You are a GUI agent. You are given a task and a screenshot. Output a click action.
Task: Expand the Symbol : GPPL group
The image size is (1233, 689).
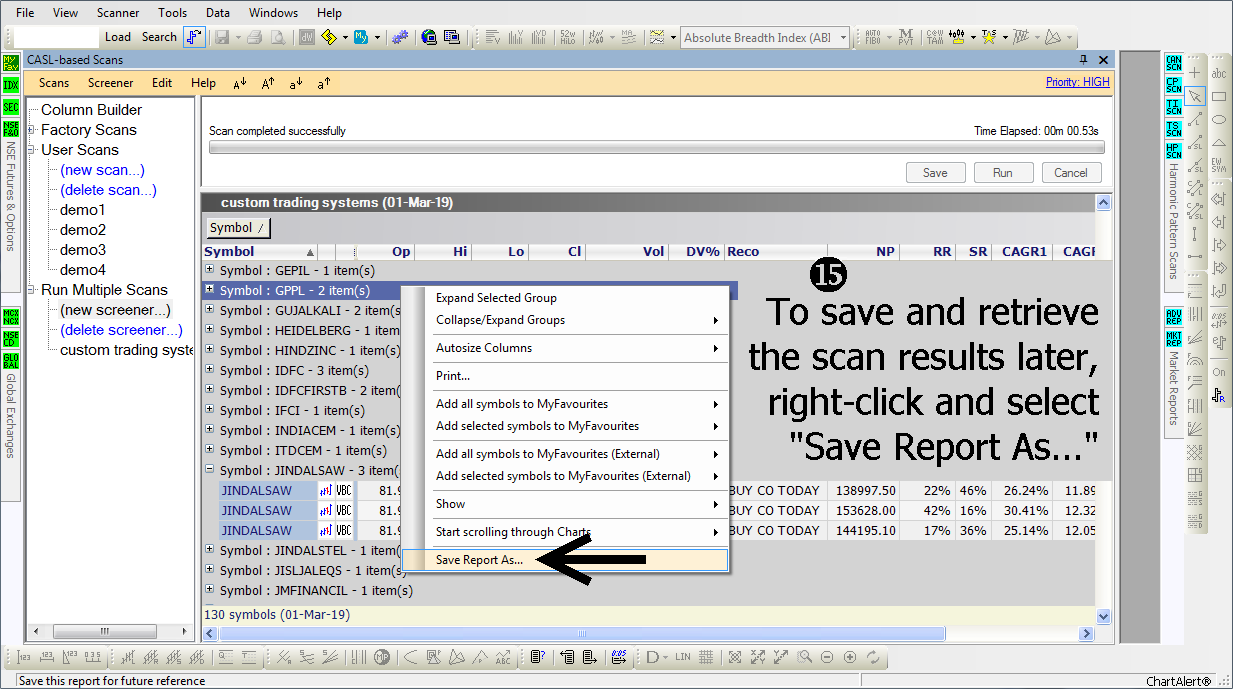click(x=209, y=290)
